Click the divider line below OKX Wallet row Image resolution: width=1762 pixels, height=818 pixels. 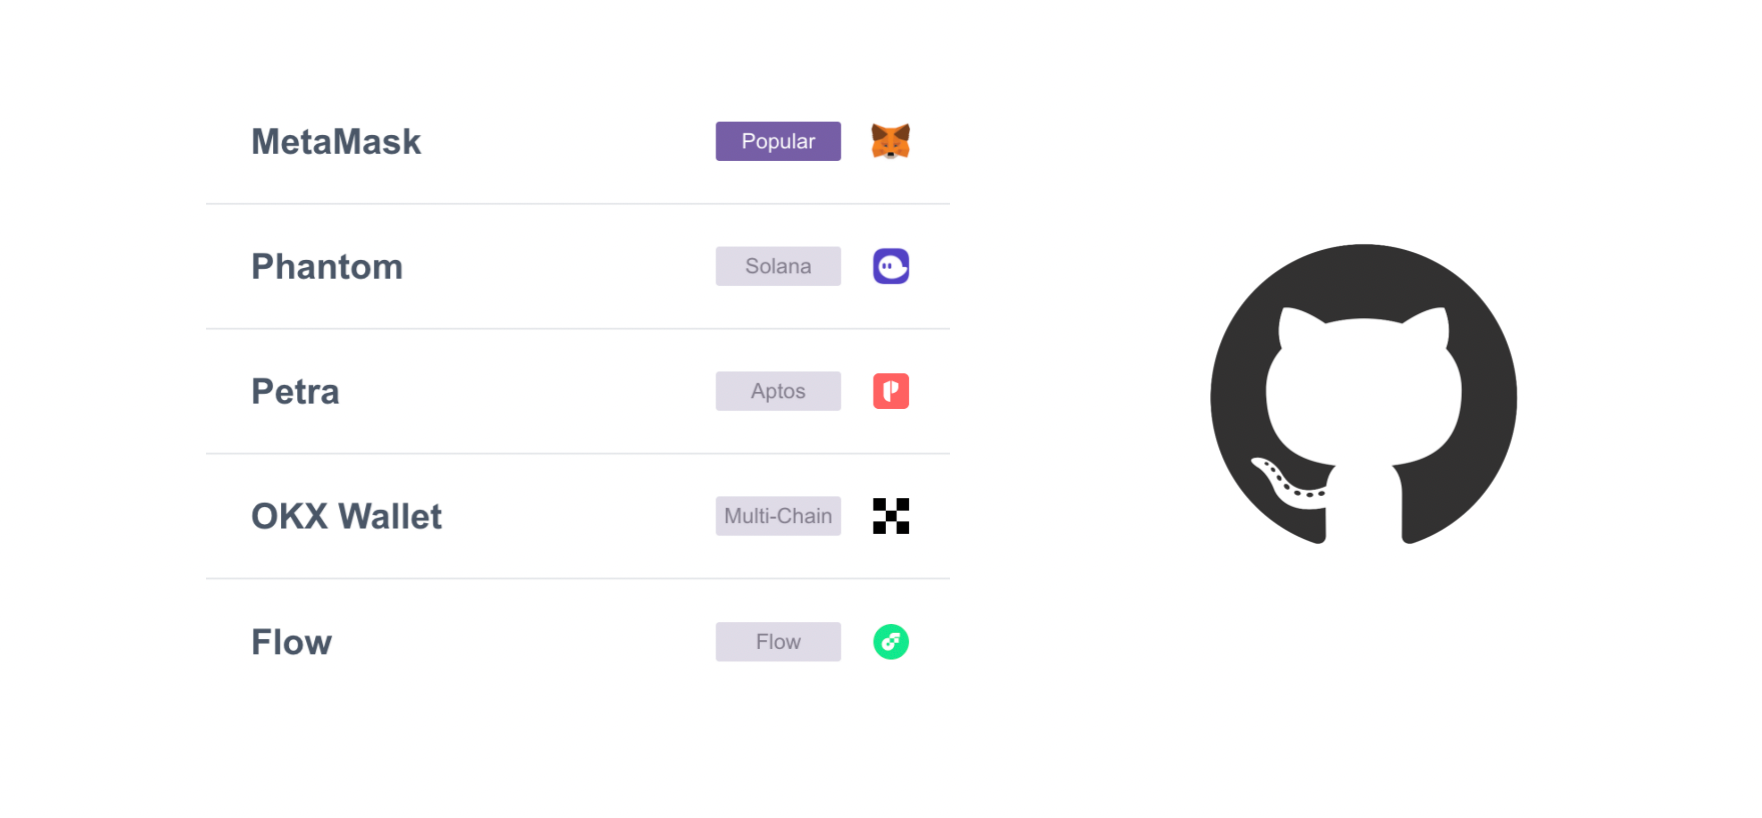click(577, 579)
